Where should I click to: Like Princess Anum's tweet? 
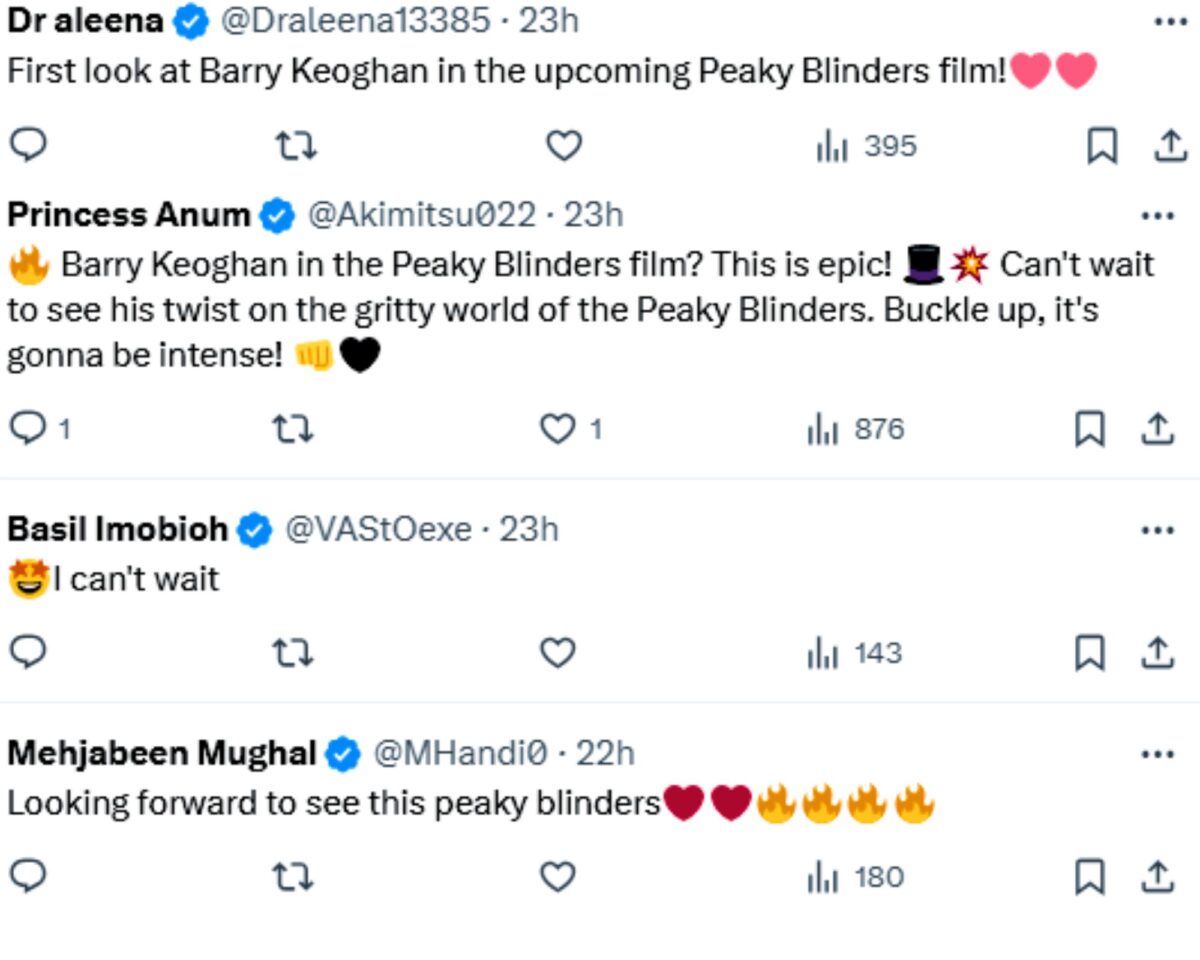(x=557, y=429)
